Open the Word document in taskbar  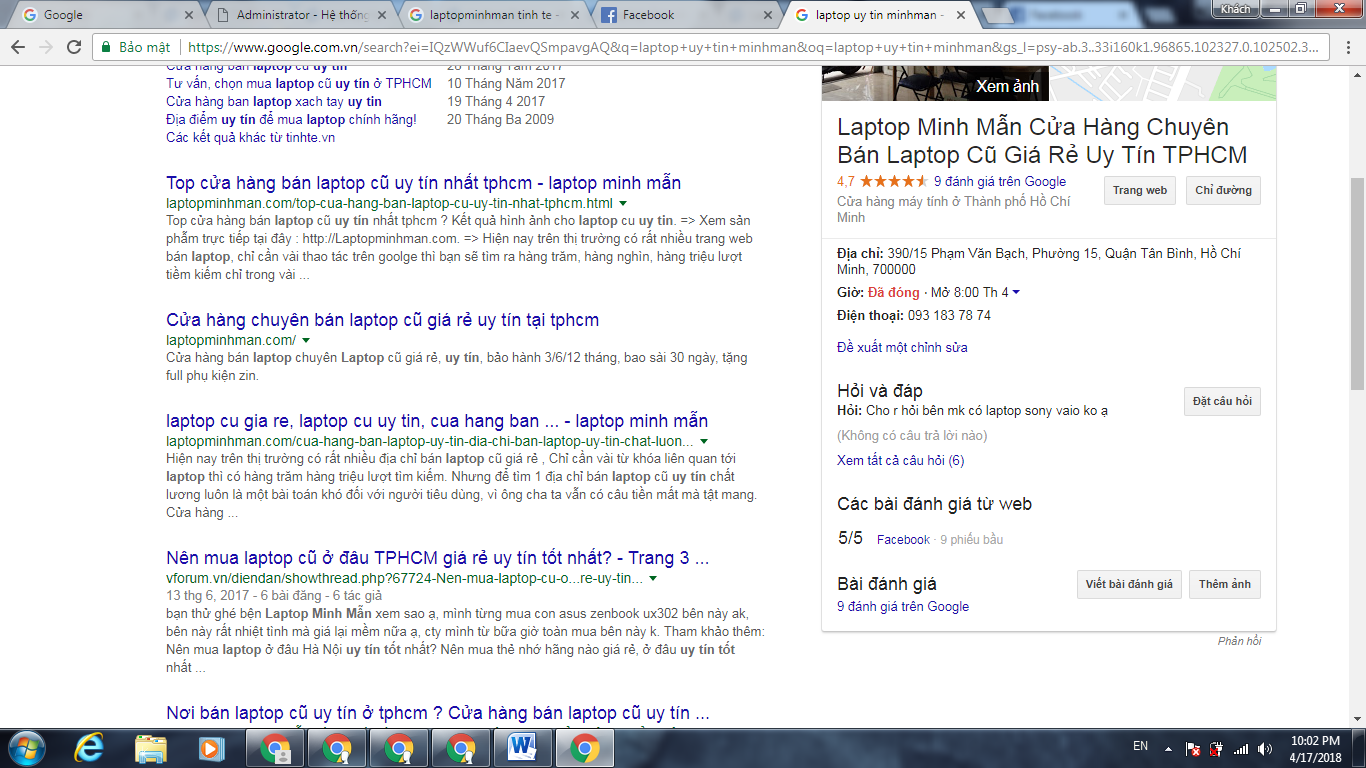(x=523, y=748)
